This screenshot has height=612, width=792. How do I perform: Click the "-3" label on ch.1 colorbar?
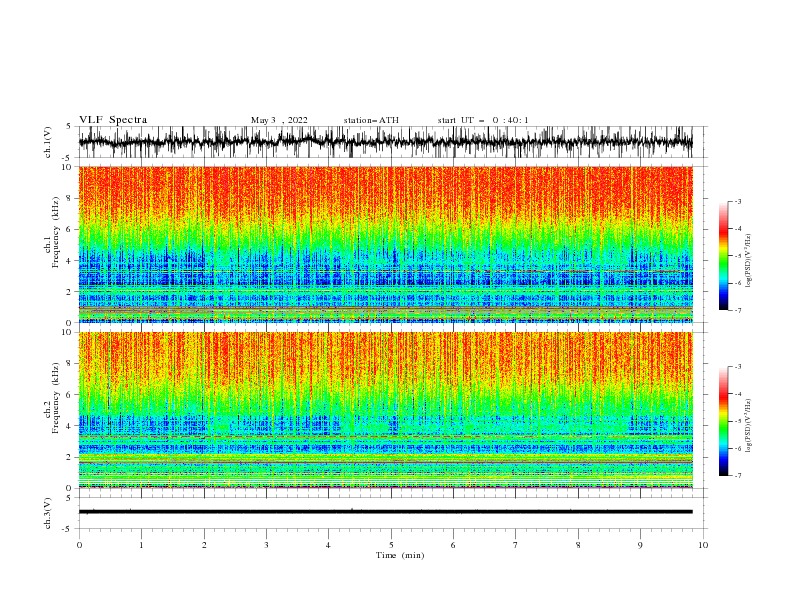click(738, 201)
